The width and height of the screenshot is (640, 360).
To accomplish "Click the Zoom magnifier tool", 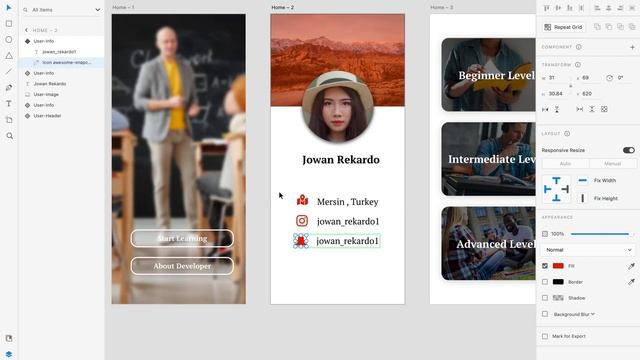I will [9, 136].
